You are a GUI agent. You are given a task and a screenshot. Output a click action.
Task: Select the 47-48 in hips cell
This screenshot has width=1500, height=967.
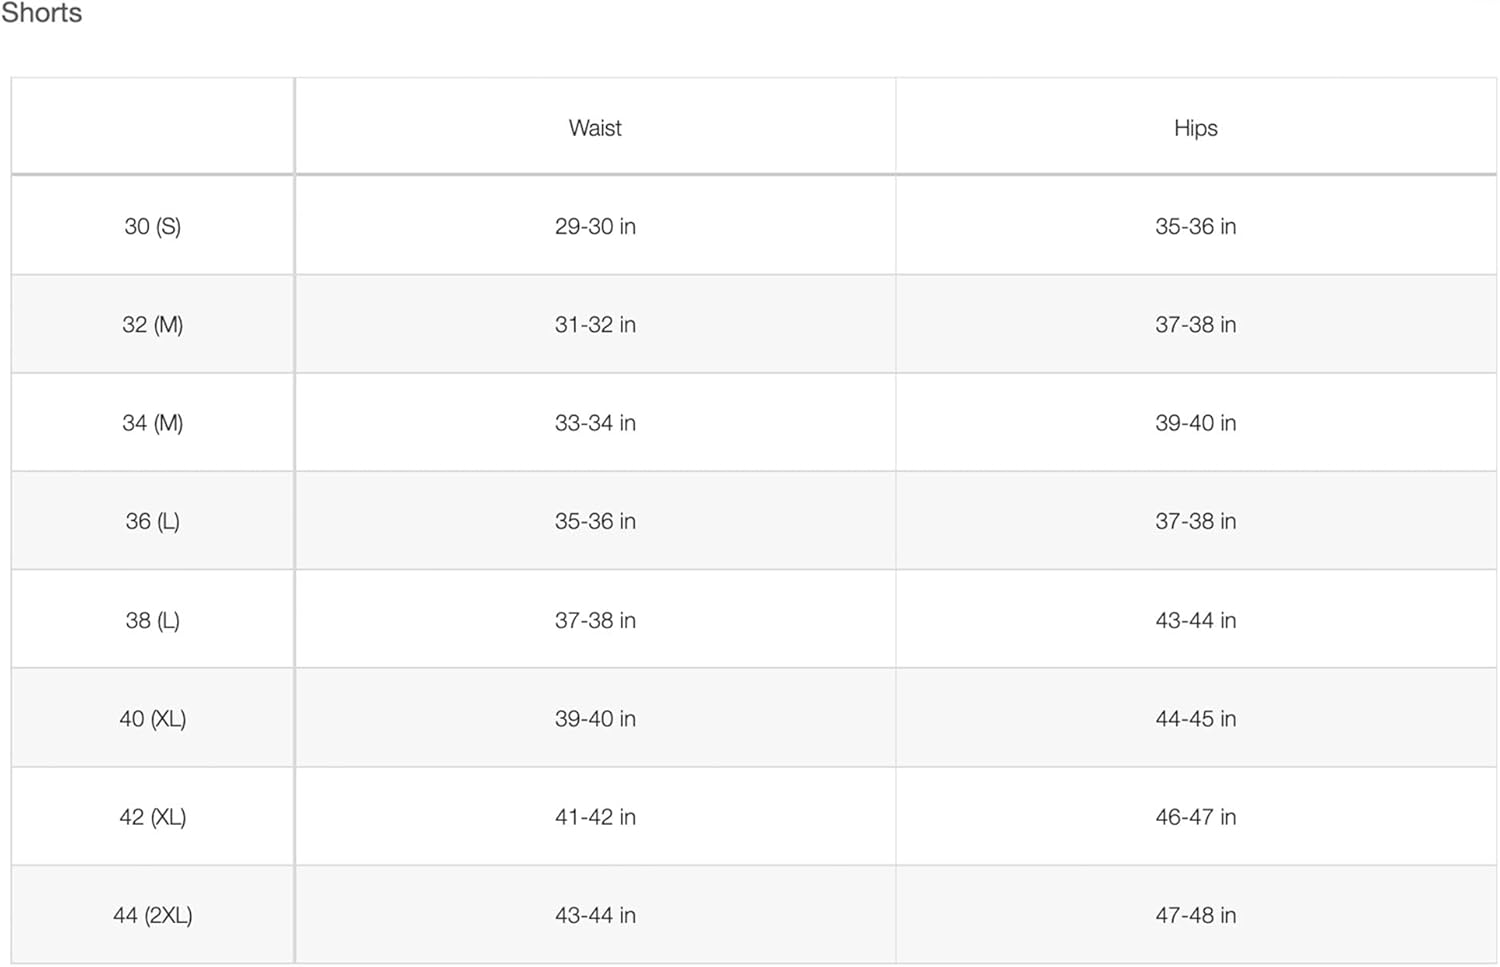click(x=1195, y=915)
